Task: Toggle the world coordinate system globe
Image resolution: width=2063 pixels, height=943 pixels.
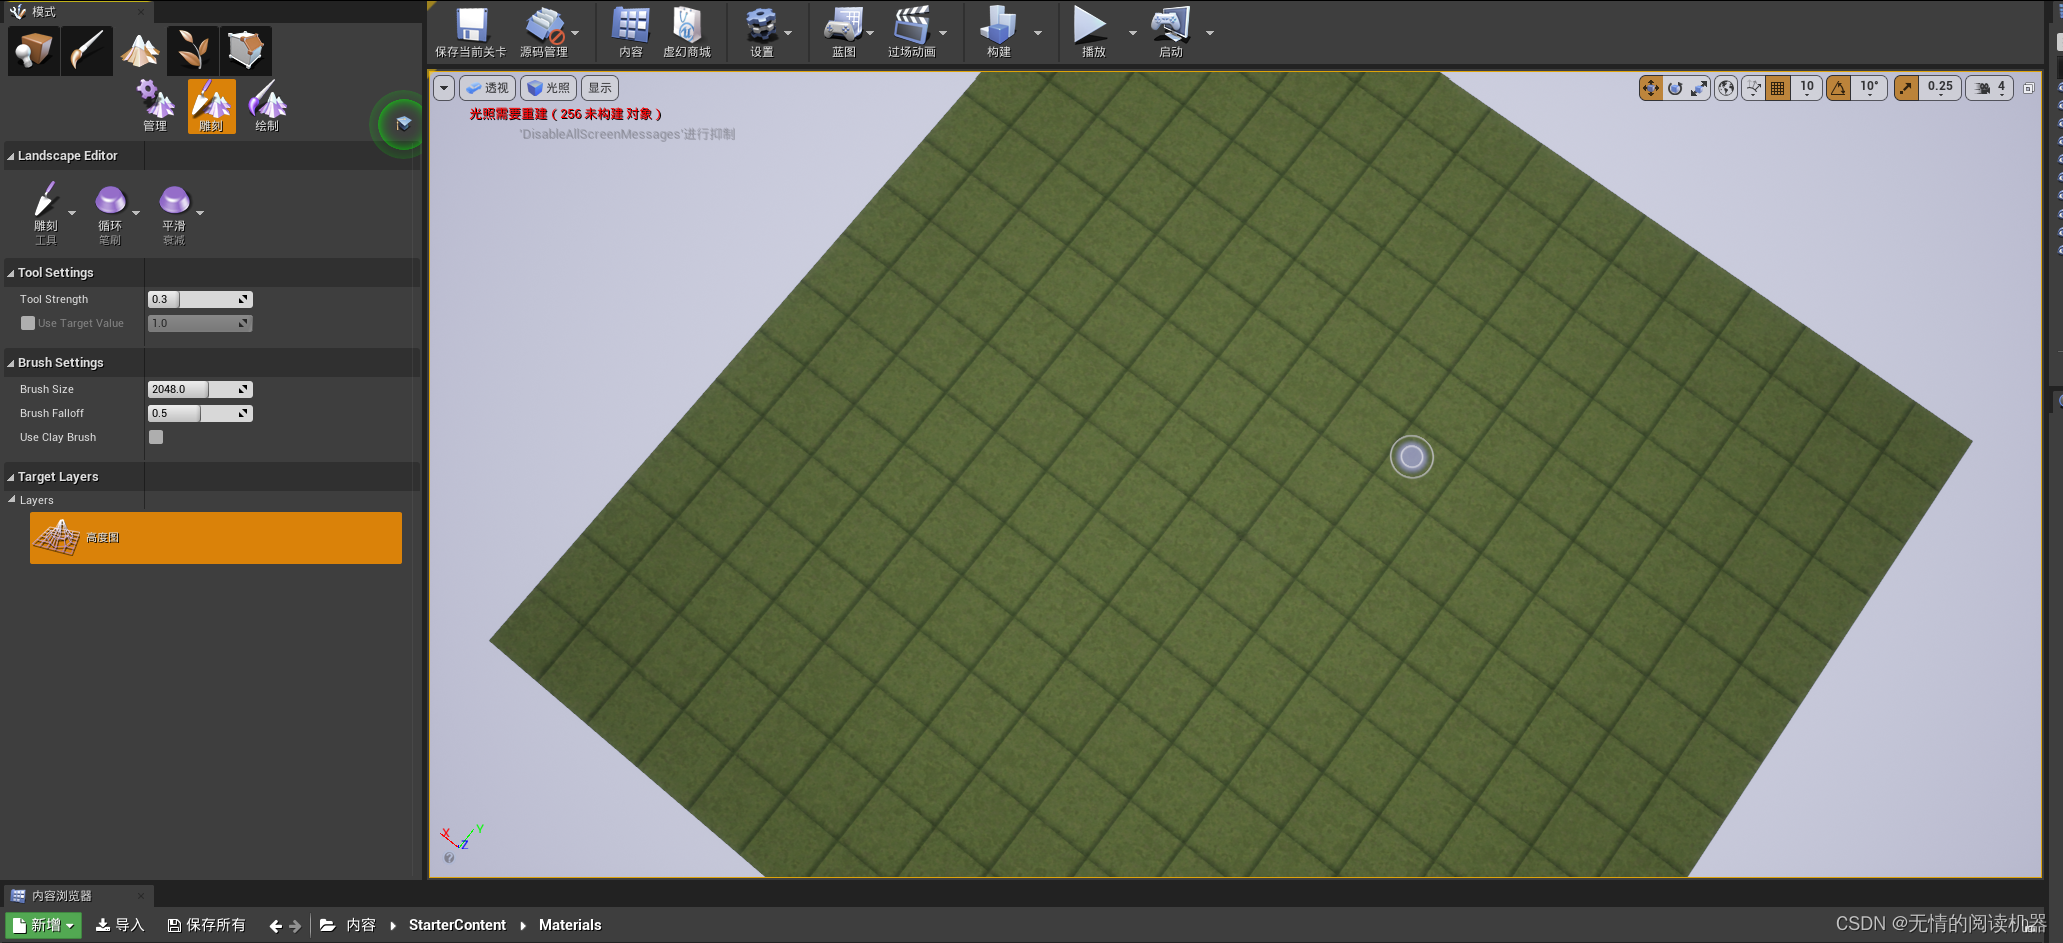Action: tap(1726, 88)
